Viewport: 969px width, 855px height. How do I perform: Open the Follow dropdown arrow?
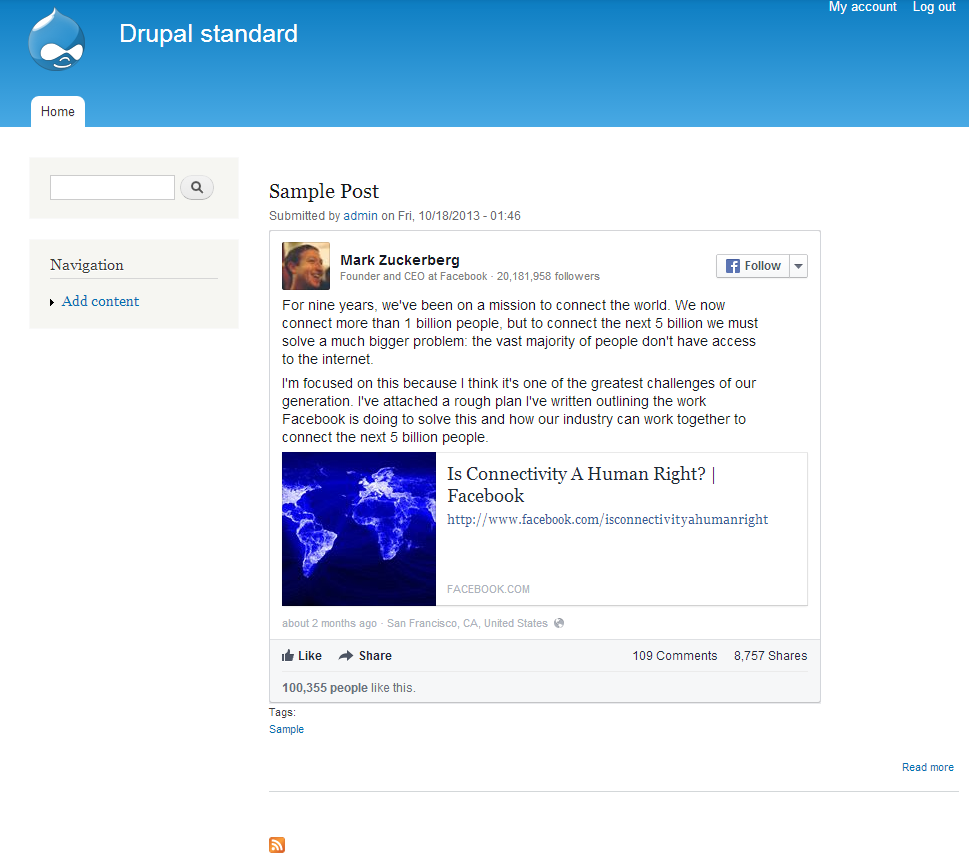798,266
